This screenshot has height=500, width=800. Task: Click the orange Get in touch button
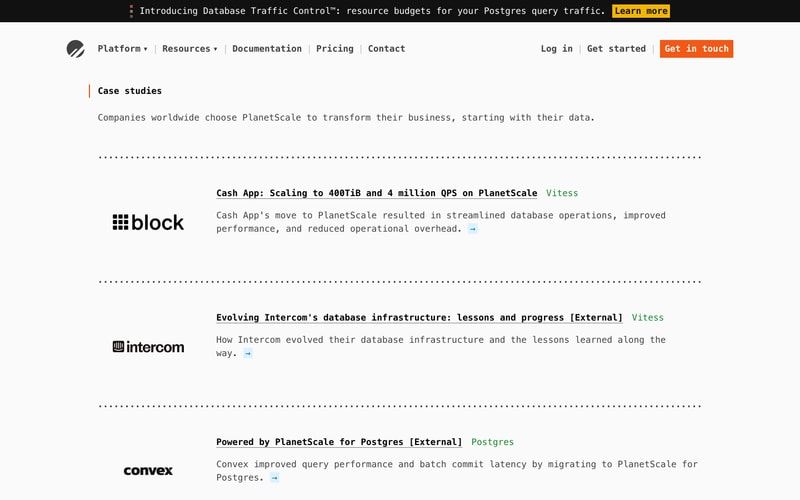pos(696,49)
